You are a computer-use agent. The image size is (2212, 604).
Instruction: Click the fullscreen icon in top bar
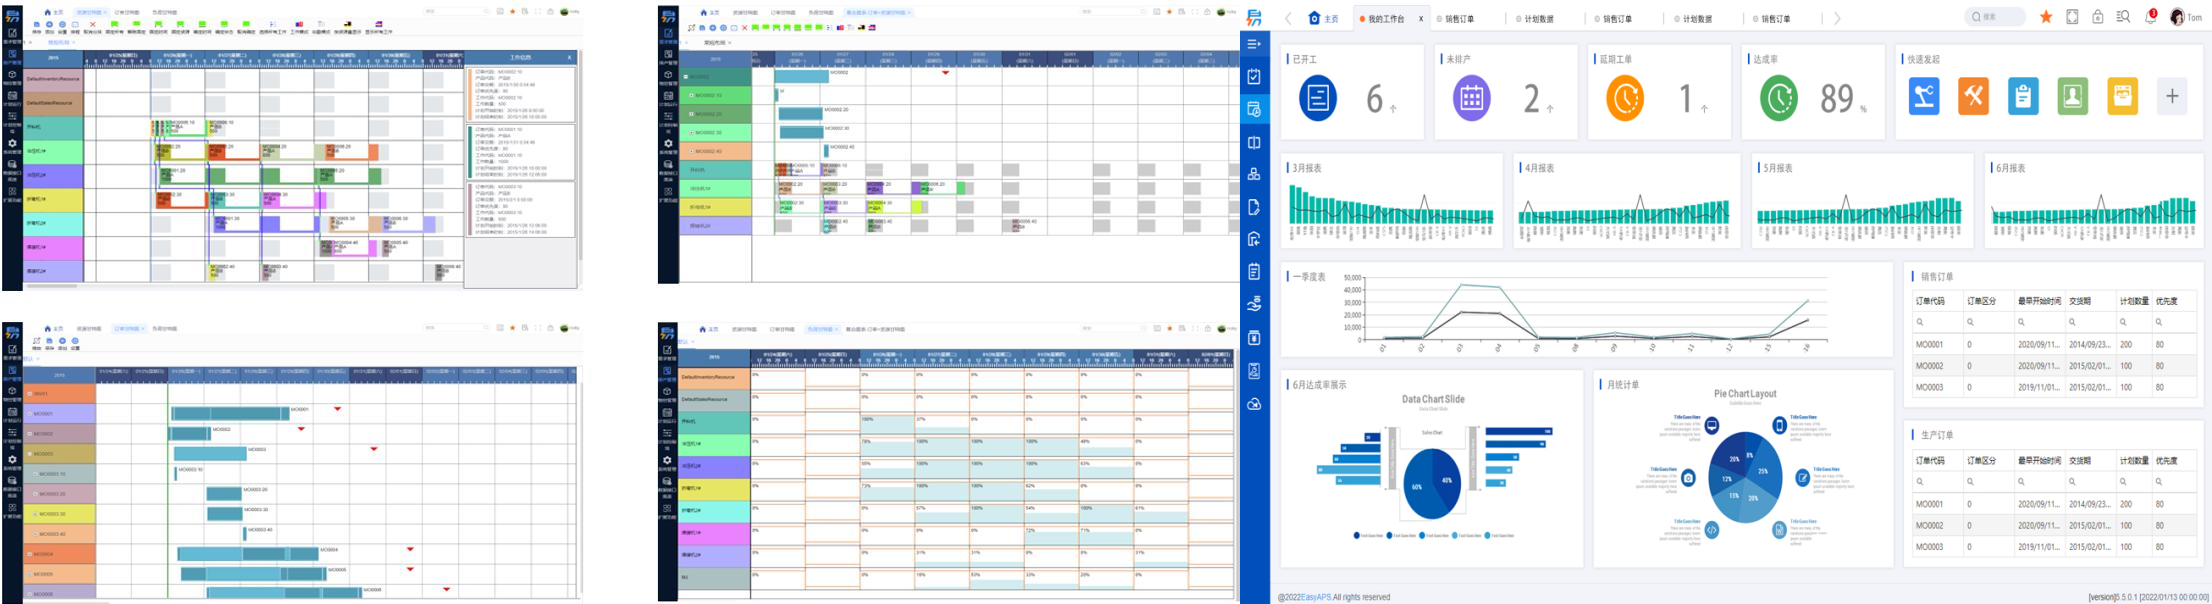[x=2072, y=17]
